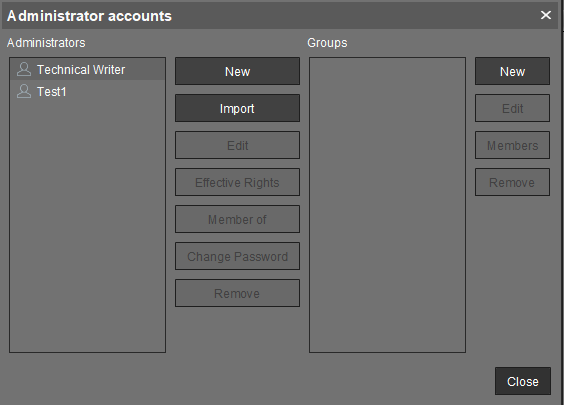Select the Technical Writer administrator entry
This screenshot has height=405, width=564.
87,69
